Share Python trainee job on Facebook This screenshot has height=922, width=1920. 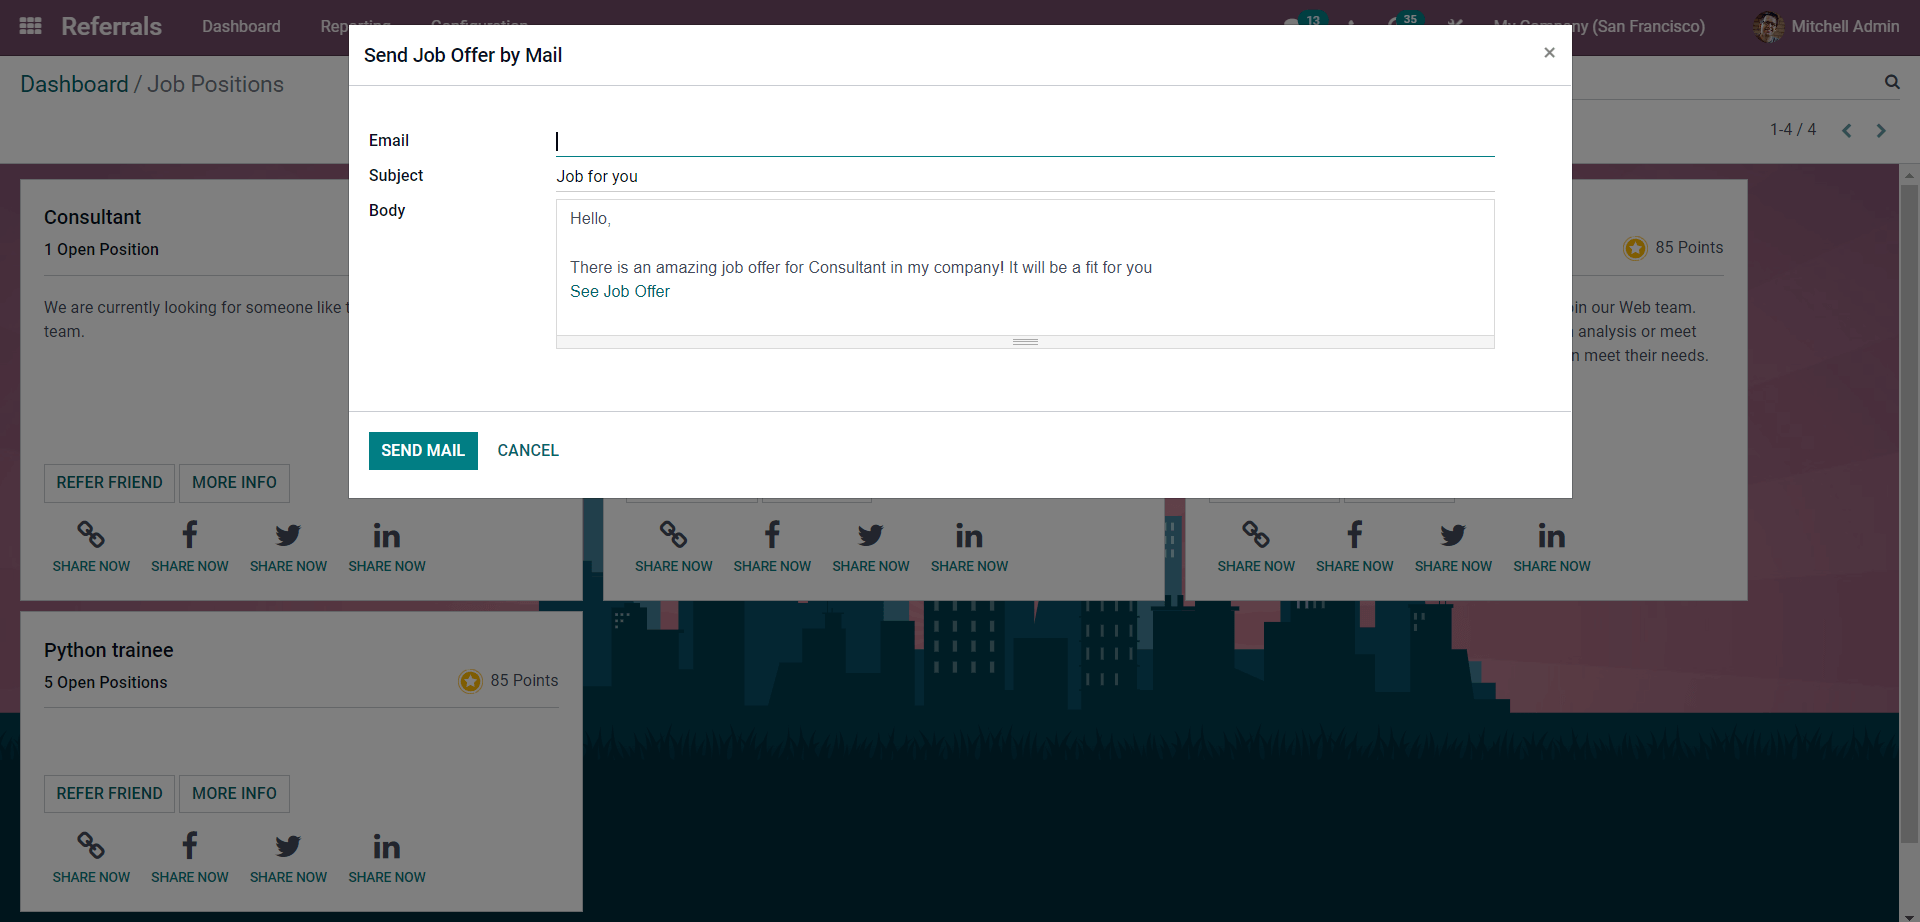190,846
